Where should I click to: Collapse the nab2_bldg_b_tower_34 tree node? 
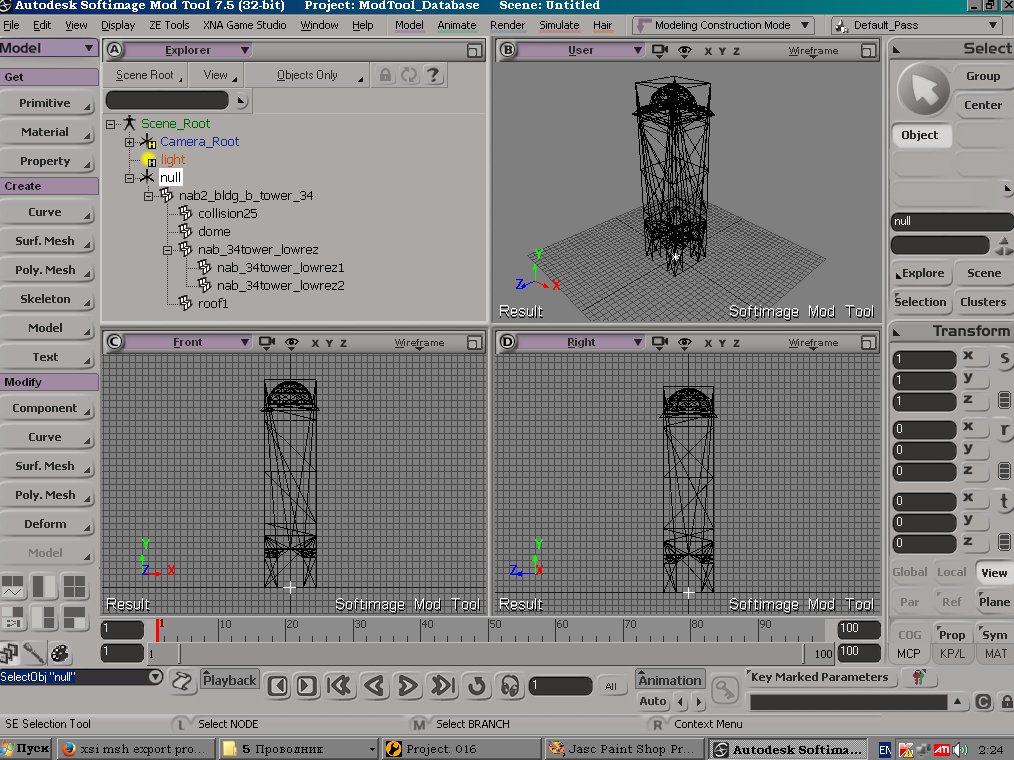(148, 195)
